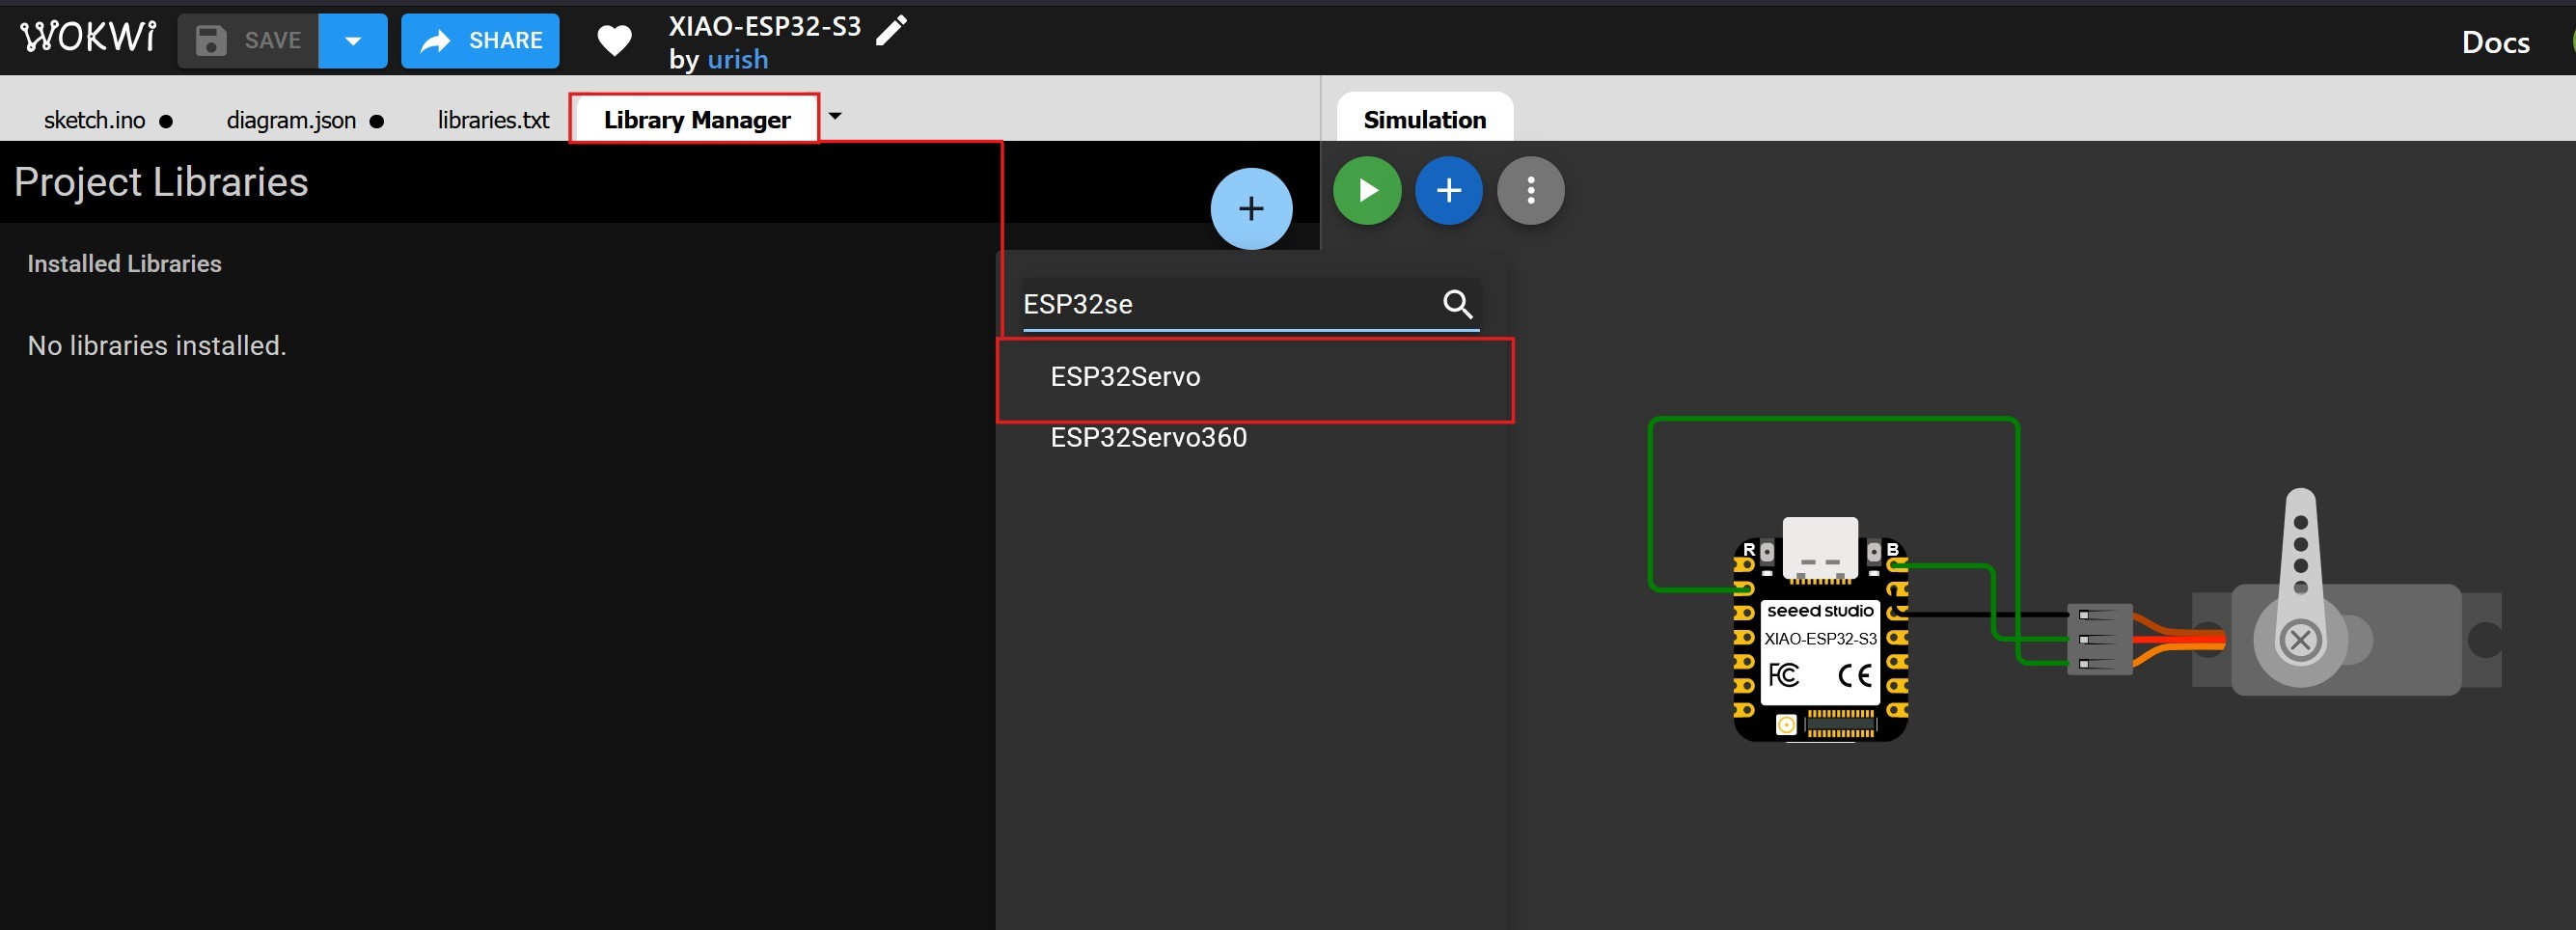This screenshot has height=930, width=2576.
Task: Click the Wokwi logo
Action: pos(88,38)
